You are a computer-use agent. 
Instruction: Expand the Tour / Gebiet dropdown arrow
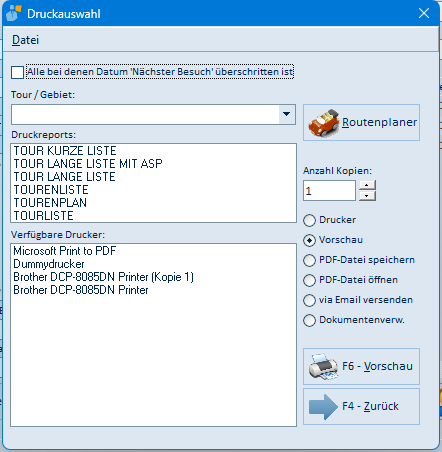(x=286, y=114)
